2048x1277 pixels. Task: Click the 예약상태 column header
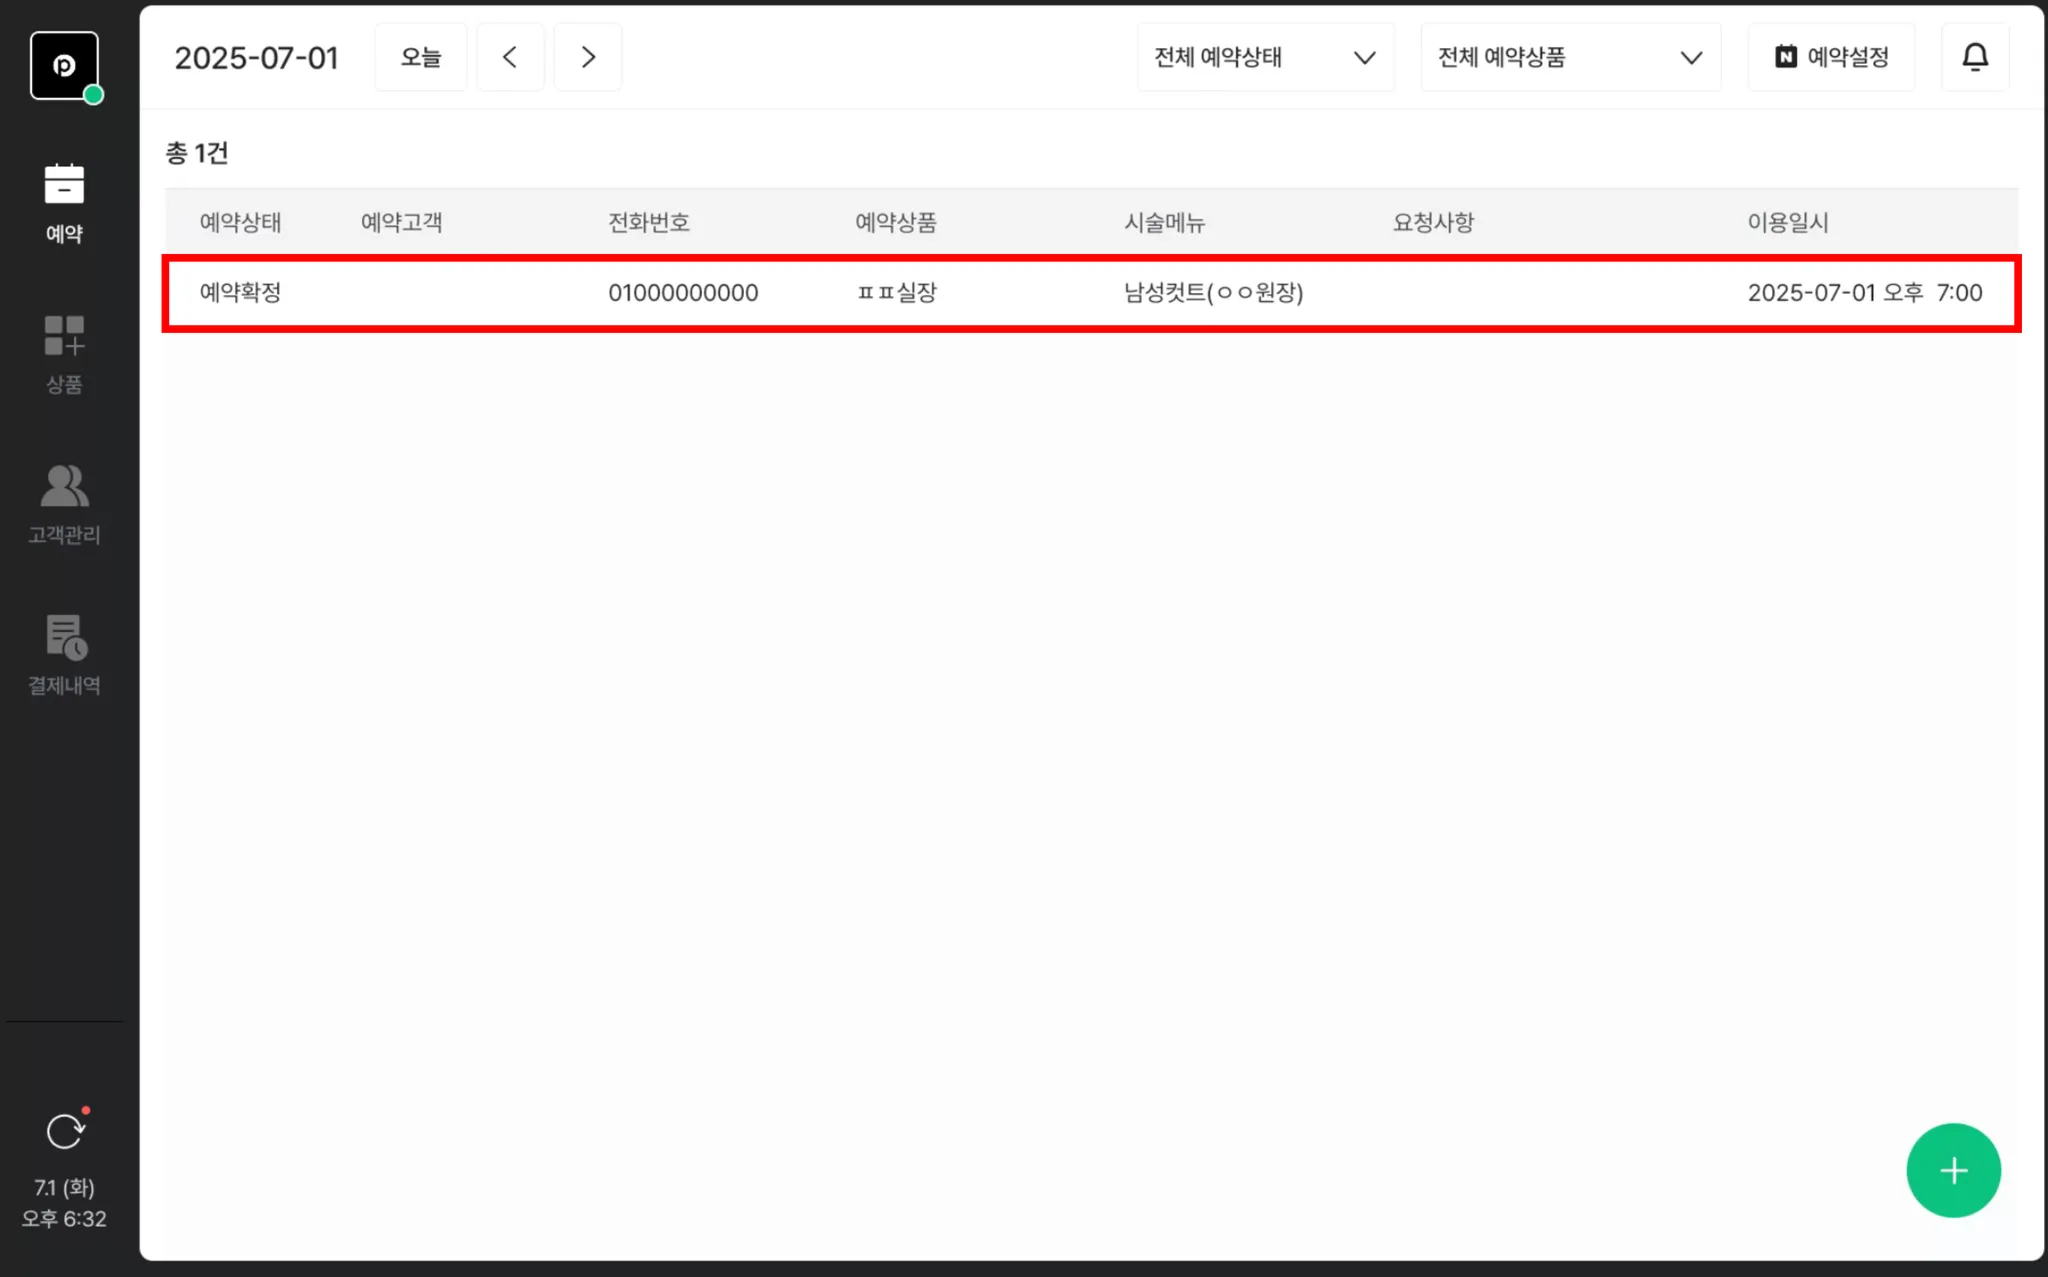click(x=240, y=222)
